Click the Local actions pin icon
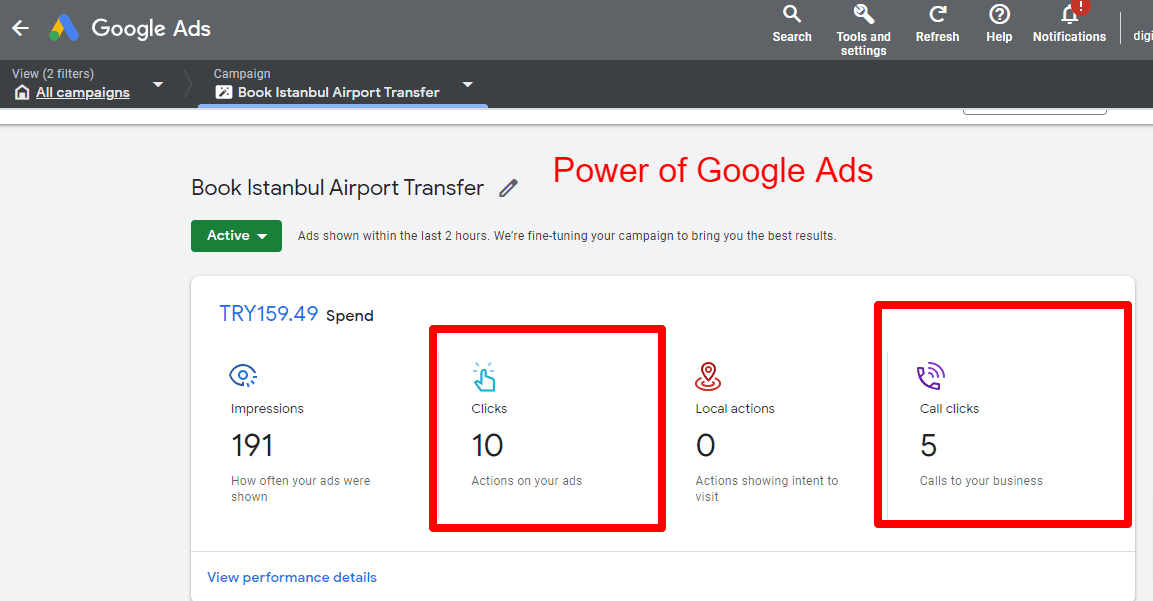1153x601 pixels. [708, 376]
